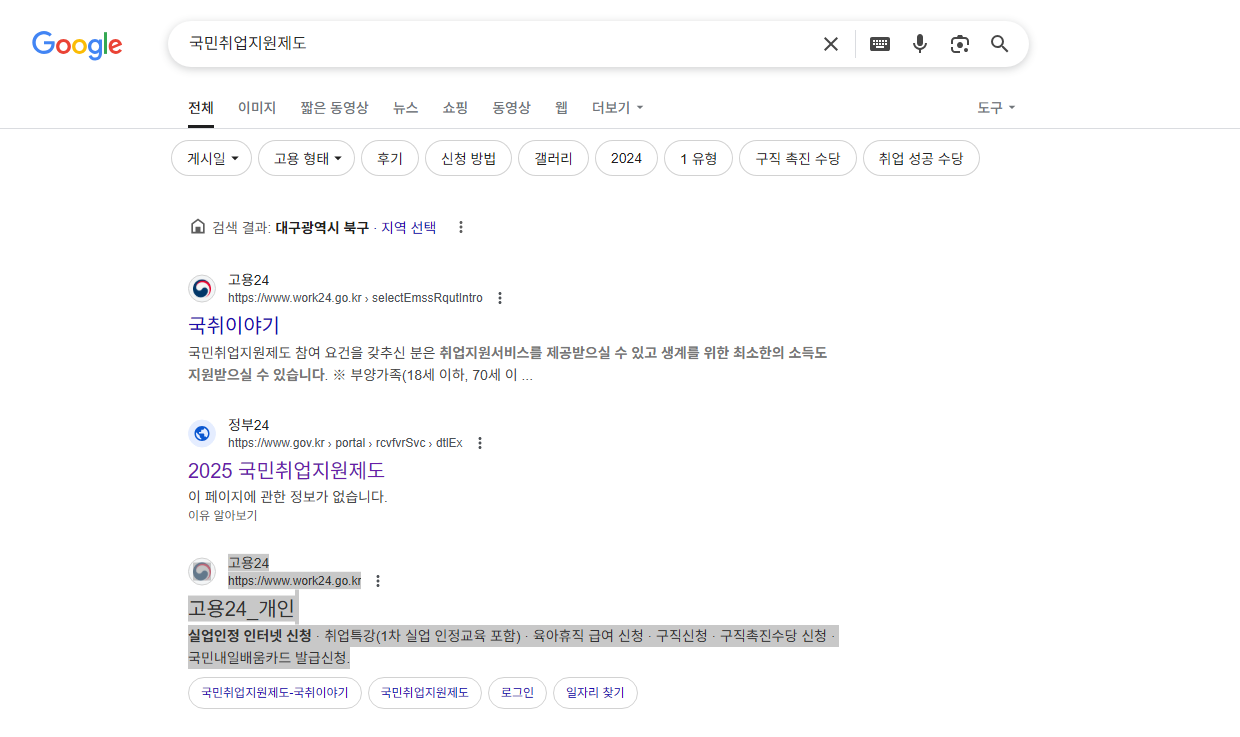
Task: Click favicon beside 고용24_개인 result
Action: [202, 572]
